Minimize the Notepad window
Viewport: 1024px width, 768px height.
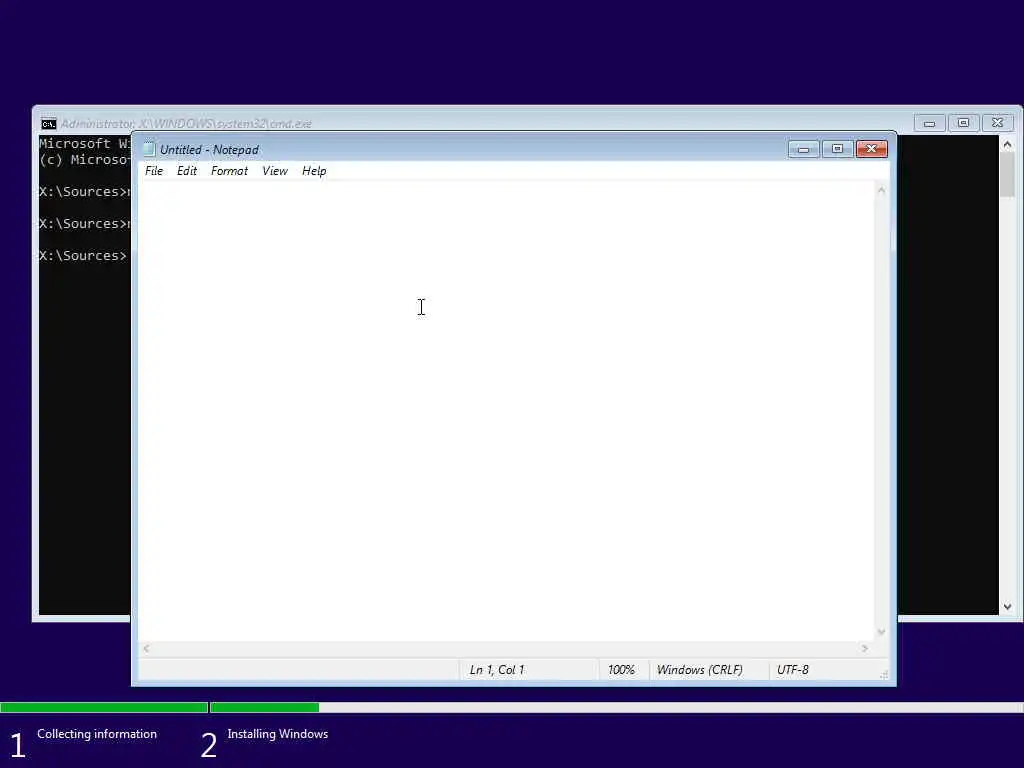[x=803, y=150]
